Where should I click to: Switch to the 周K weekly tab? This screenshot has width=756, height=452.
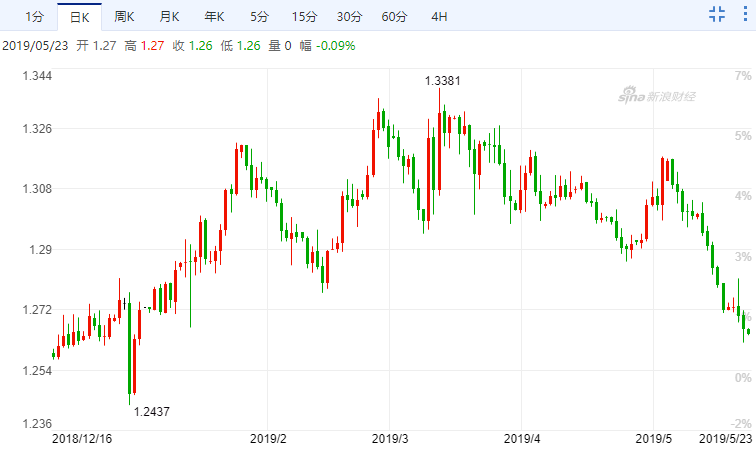click(x=124, y=17)
